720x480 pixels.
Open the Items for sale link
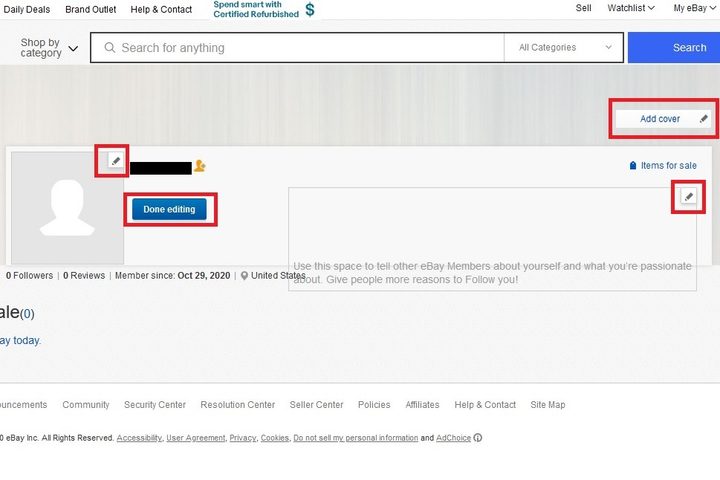[669, 165]
